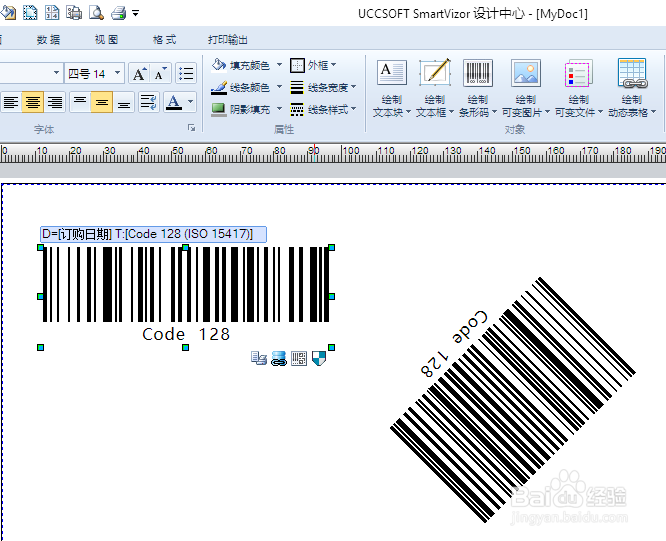Open the 数据 ribbon tab
This screenshot has height=541, width=666.
48,40
